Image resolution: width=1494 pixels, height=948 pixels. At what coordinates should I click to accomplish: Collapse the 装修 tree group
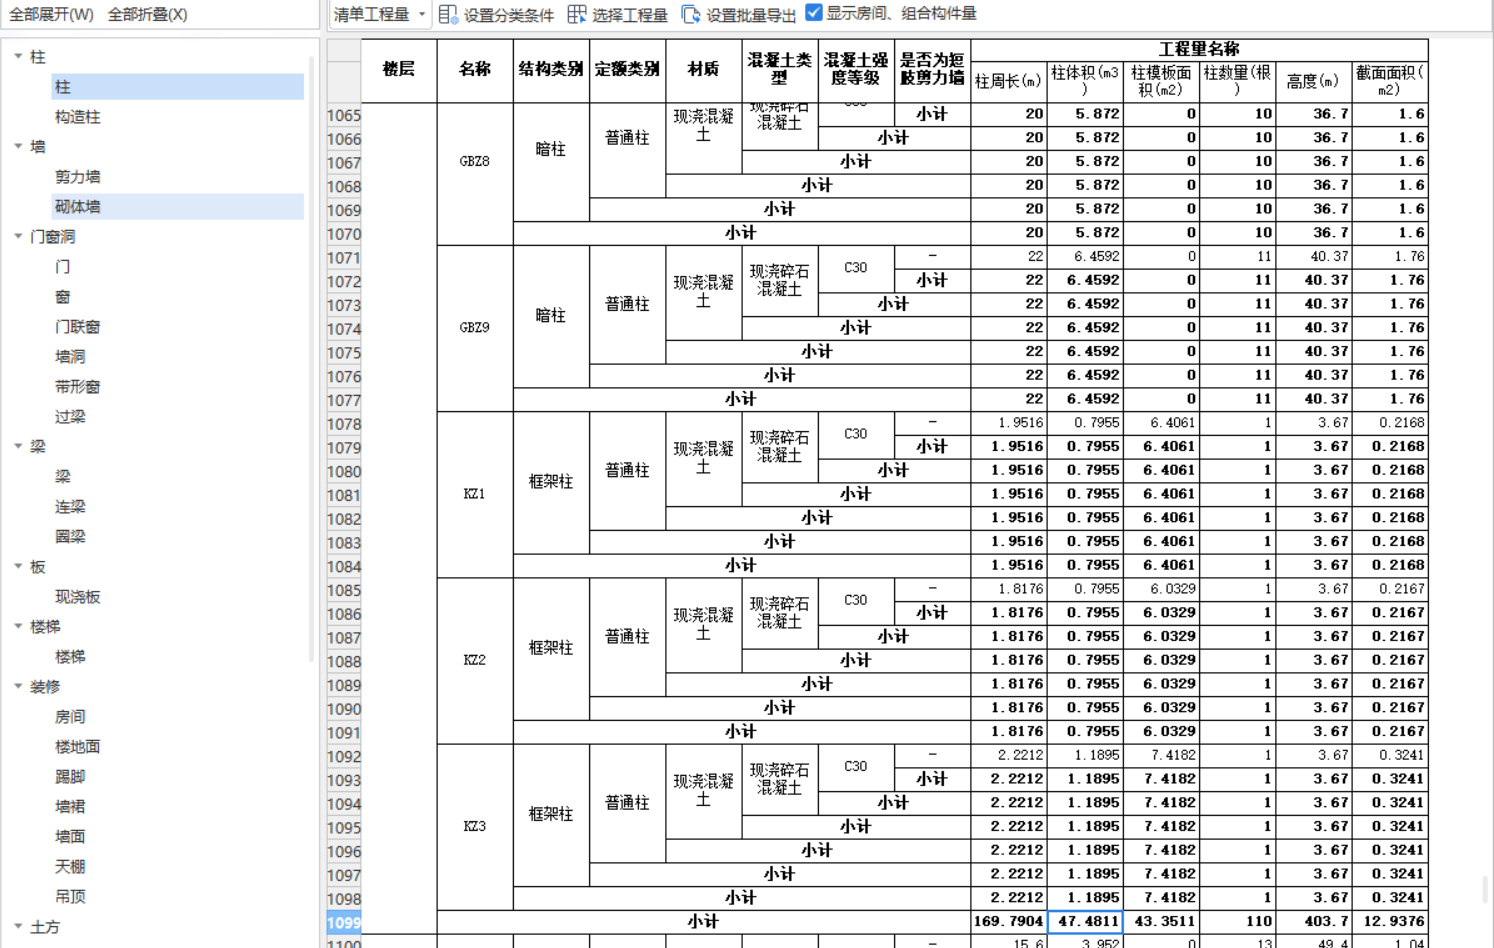(18, 687)
